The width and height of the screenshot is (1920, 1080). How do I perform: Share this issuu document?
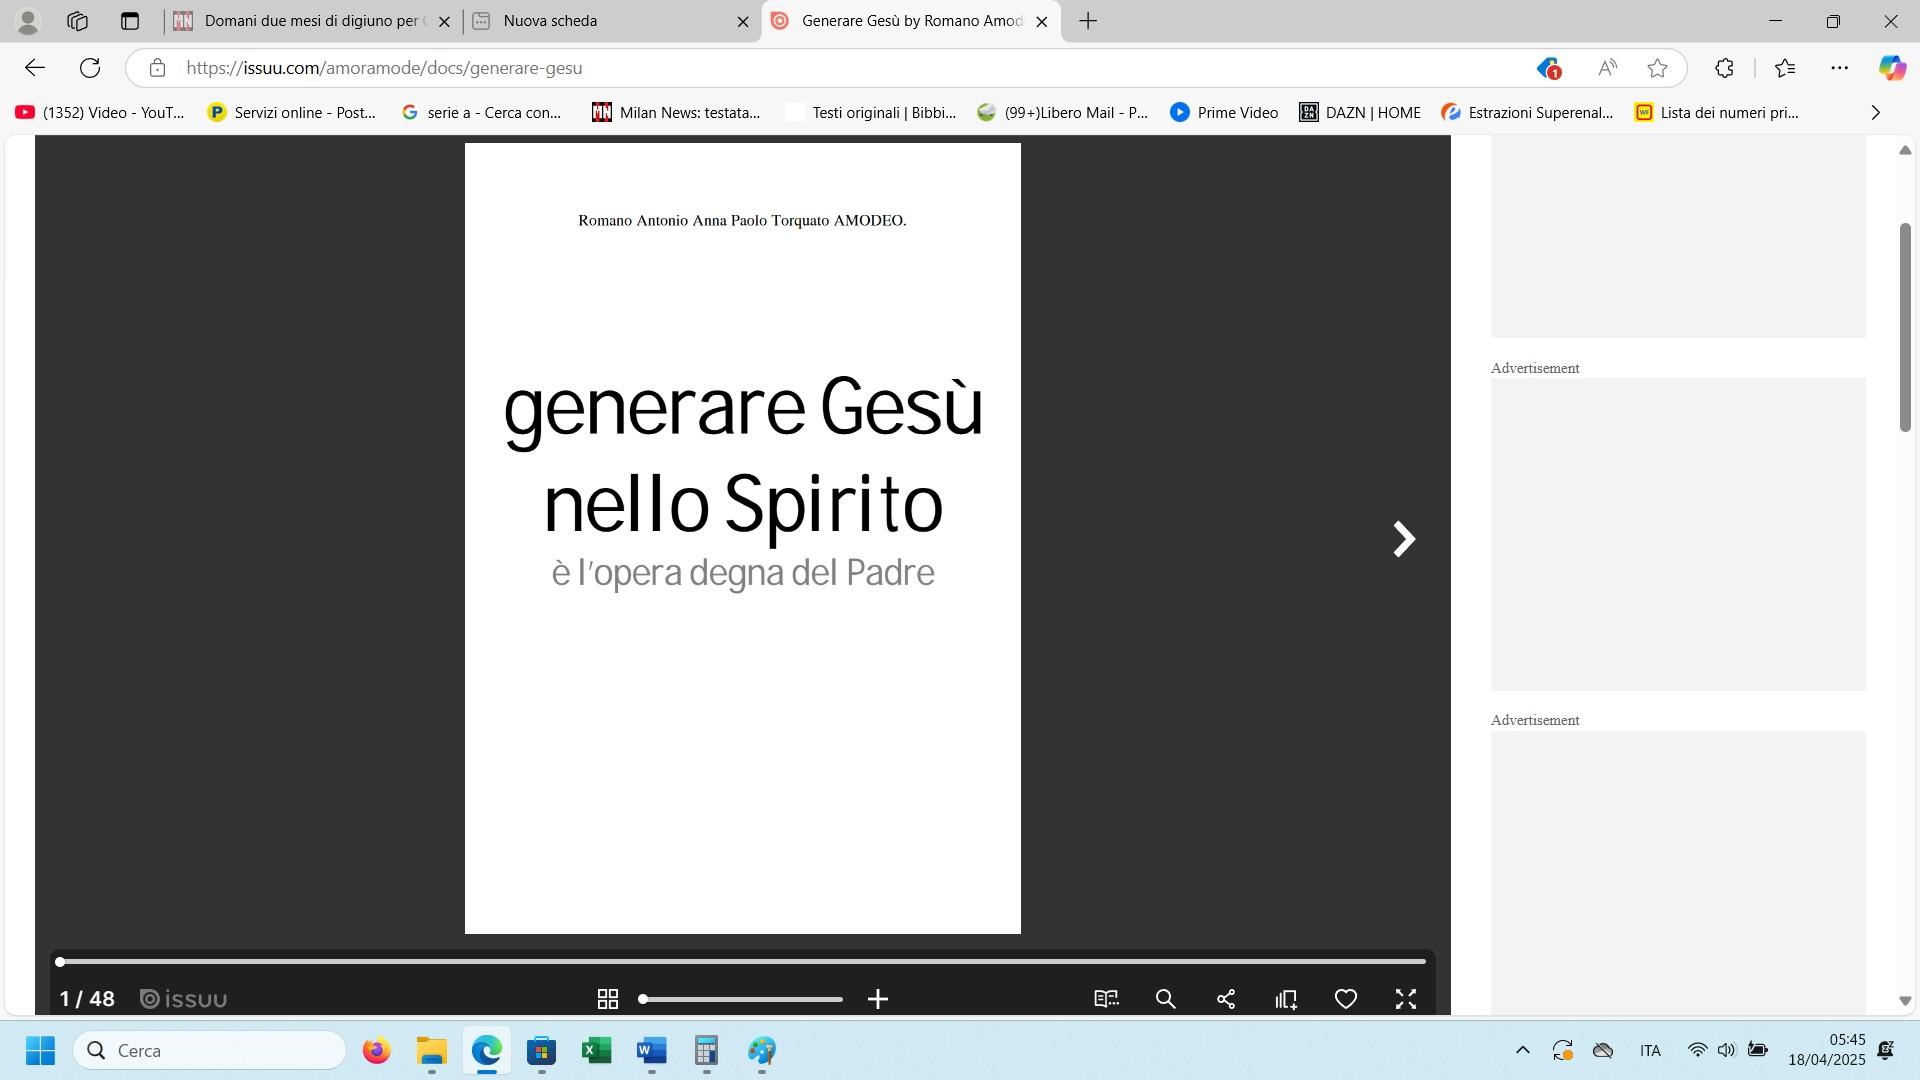tap(1226, 999)
